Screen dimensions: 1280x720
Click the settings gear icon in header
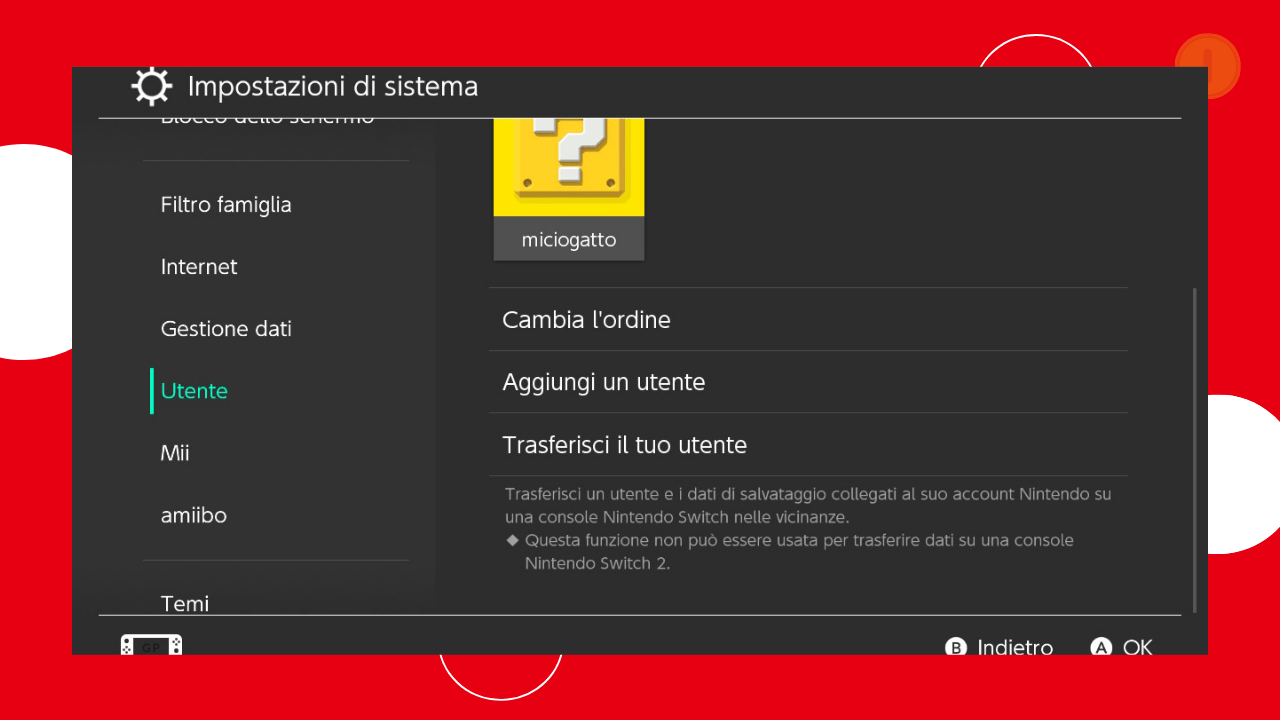tap(151, 87)
